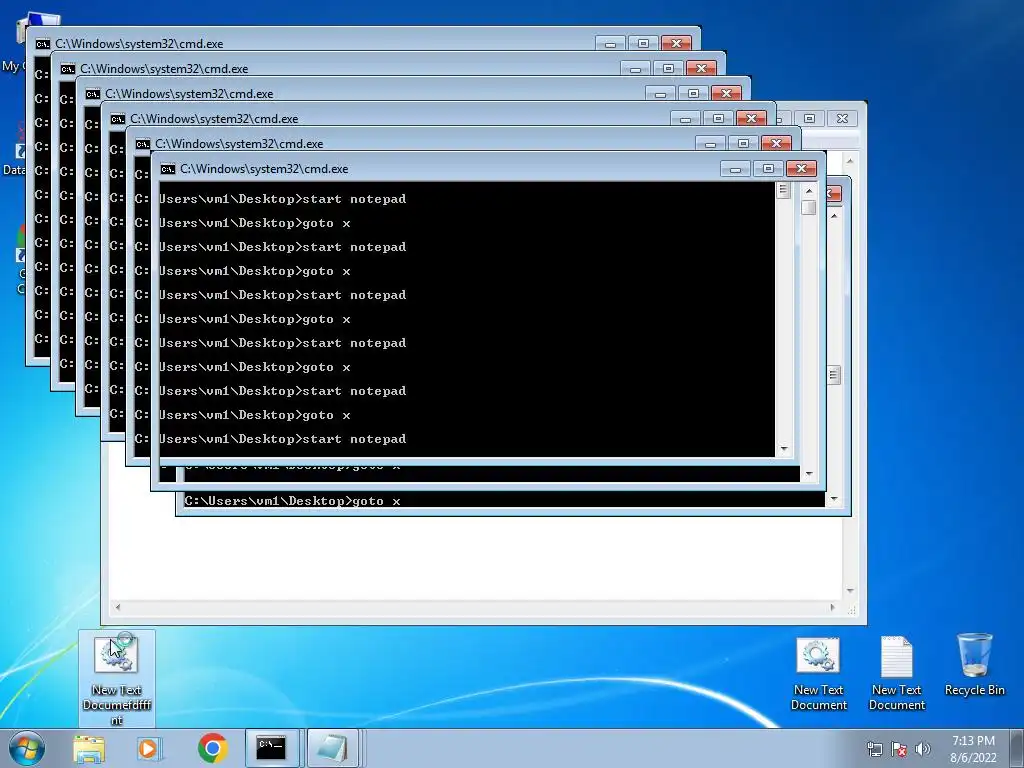Click scroll-up arrow of the front cmd window
The width and height of the screenshot is (1024, 768).
pos(808,191)
